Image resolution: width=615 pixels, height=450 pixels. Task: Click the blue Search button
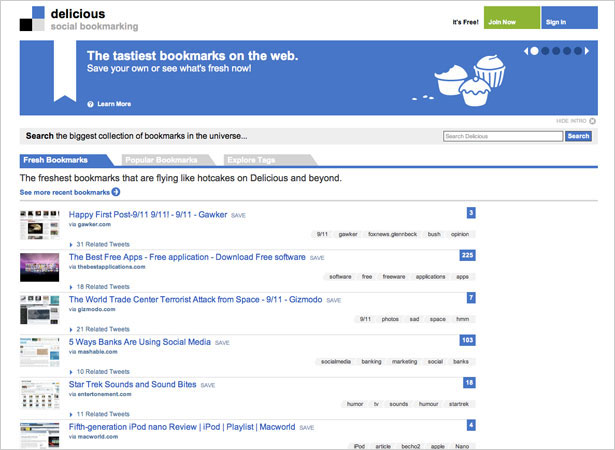[578, 136]
